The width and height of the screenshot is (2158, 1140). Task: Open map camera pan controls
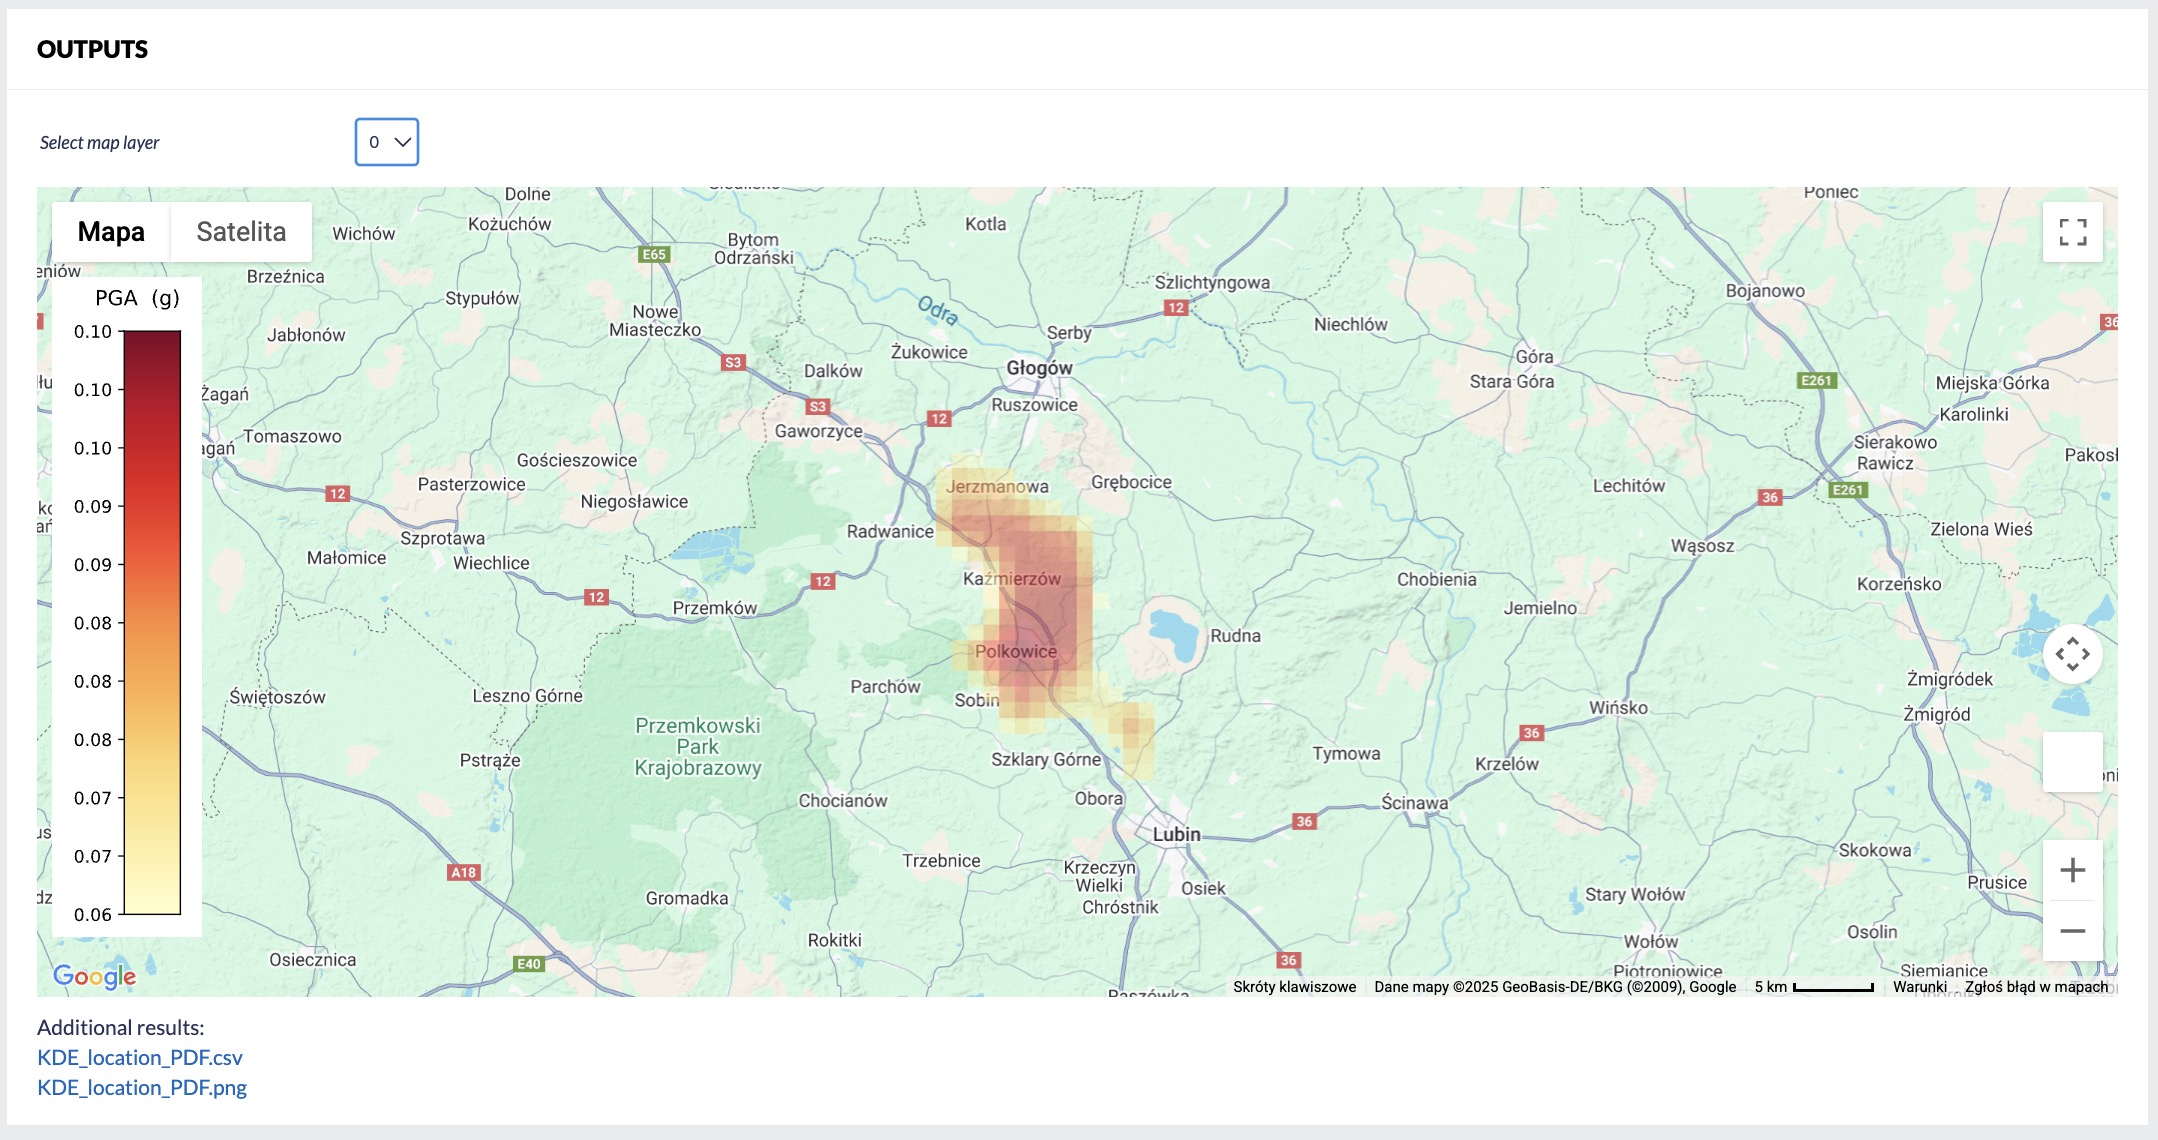point(2072,655)
